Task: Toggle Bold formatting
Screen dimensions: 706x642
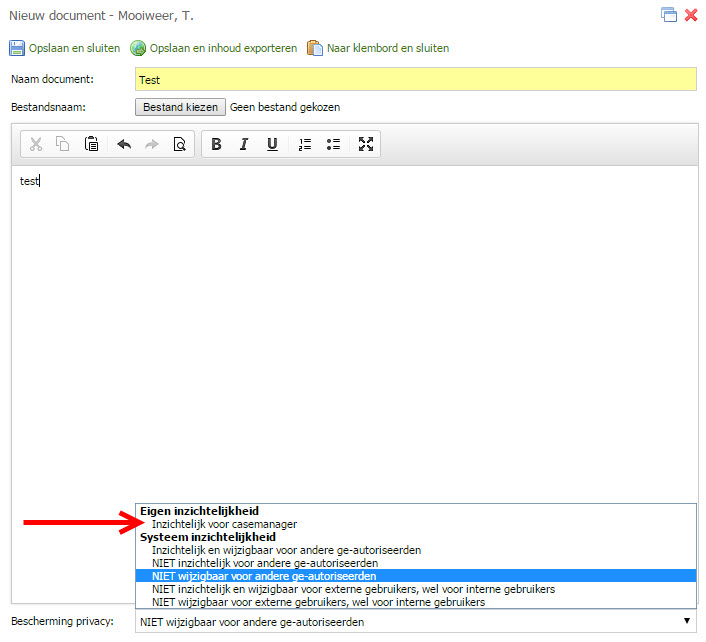Action: 217,144
